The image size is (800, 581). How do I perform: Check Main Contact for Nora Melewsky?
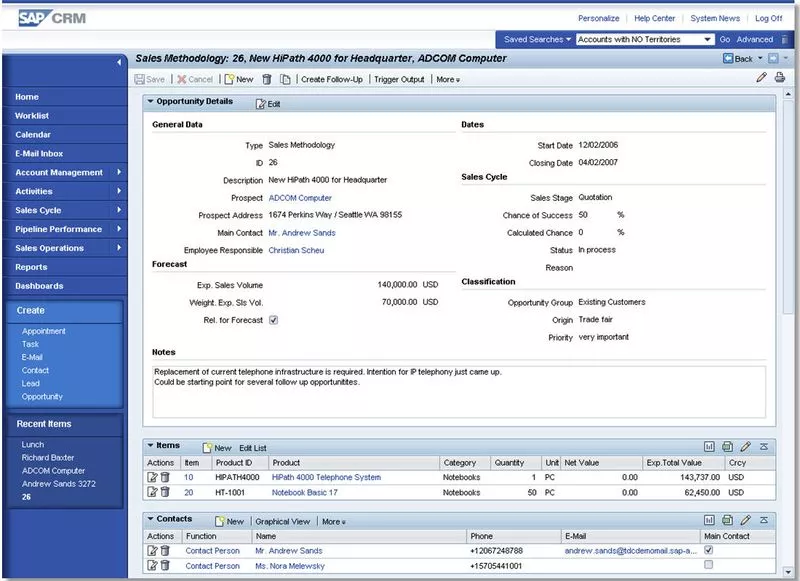pyautogui.click(x=709, y=565)
